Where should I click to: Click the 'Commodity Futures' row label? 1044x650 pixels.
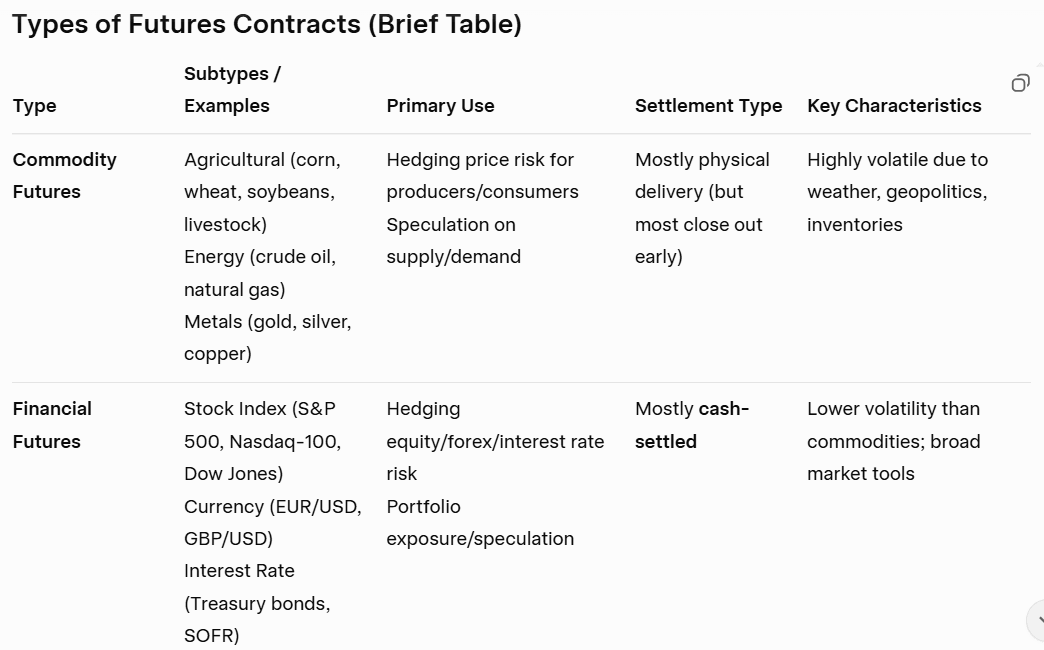[x=65, y=176]
